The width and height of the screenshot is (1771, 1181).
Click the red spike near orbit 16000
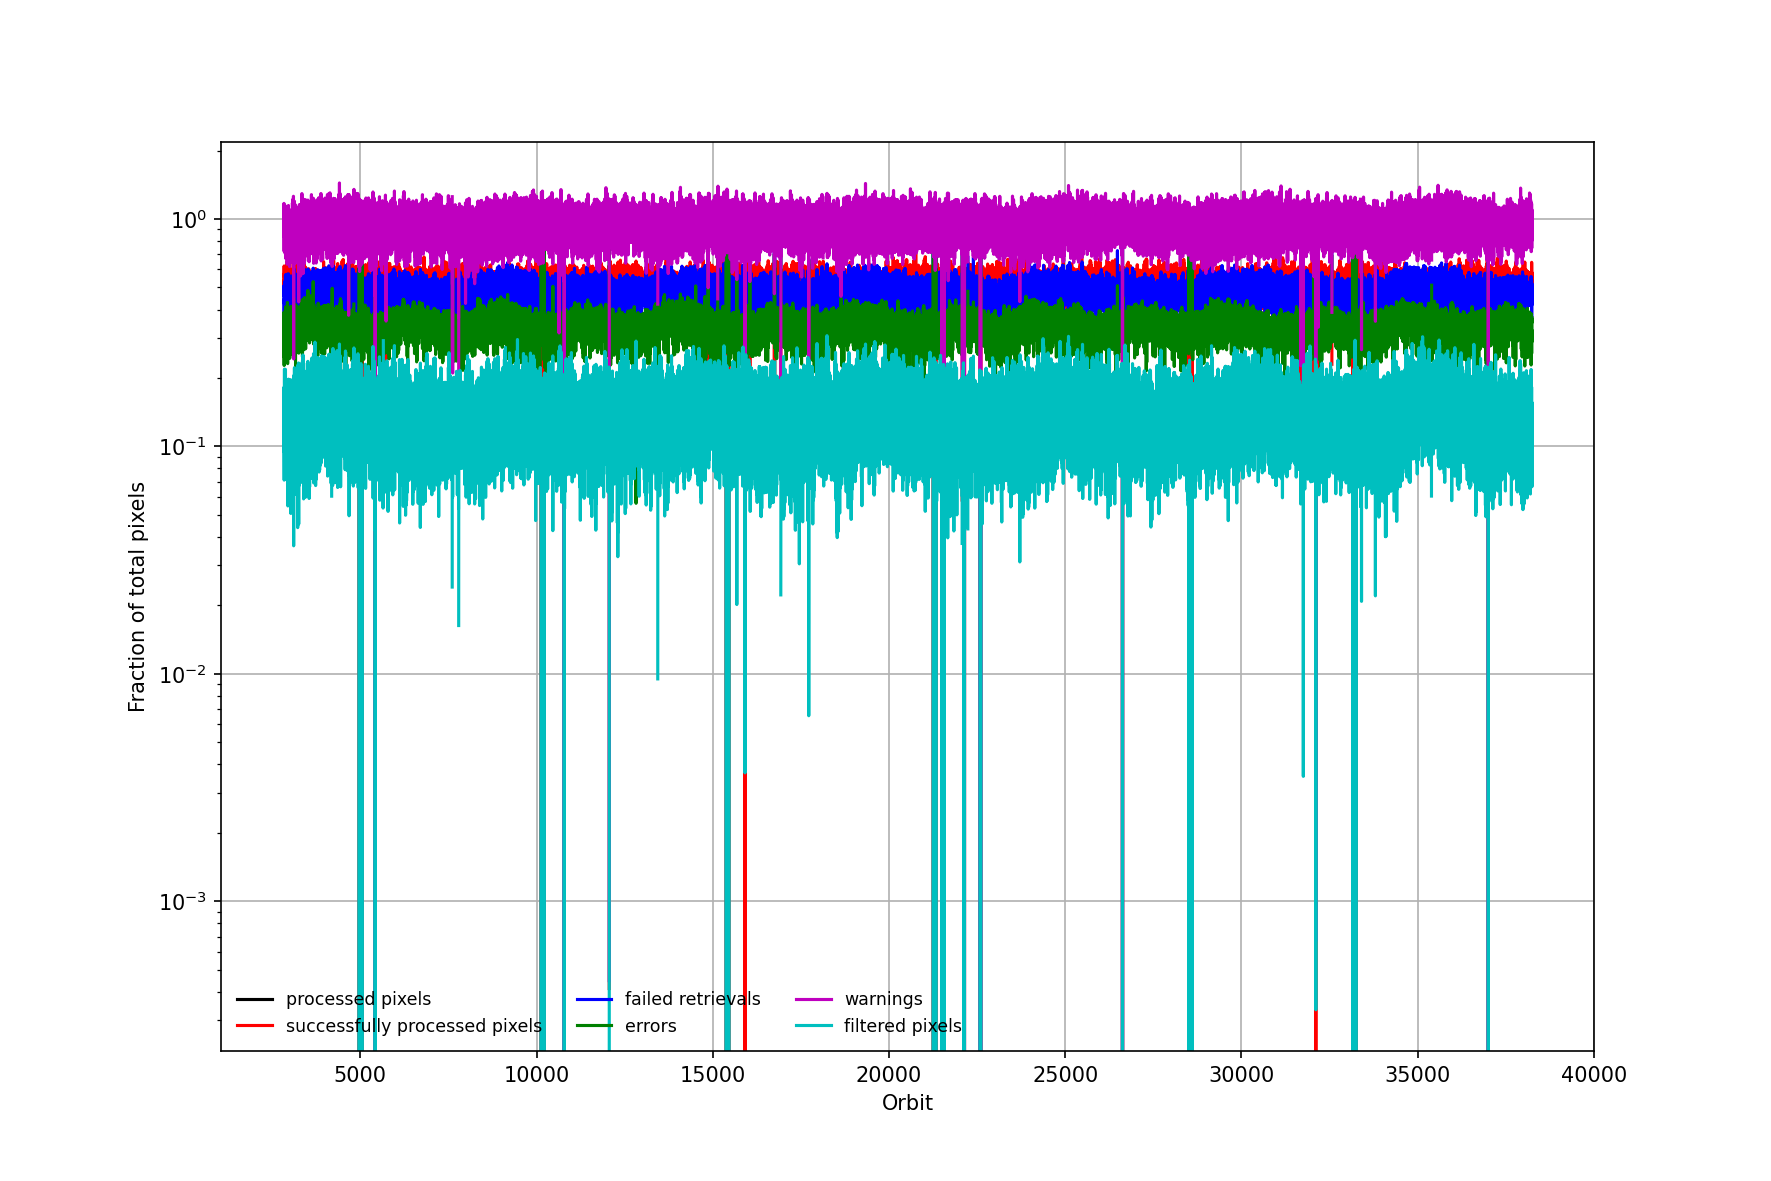coord(745,910)
